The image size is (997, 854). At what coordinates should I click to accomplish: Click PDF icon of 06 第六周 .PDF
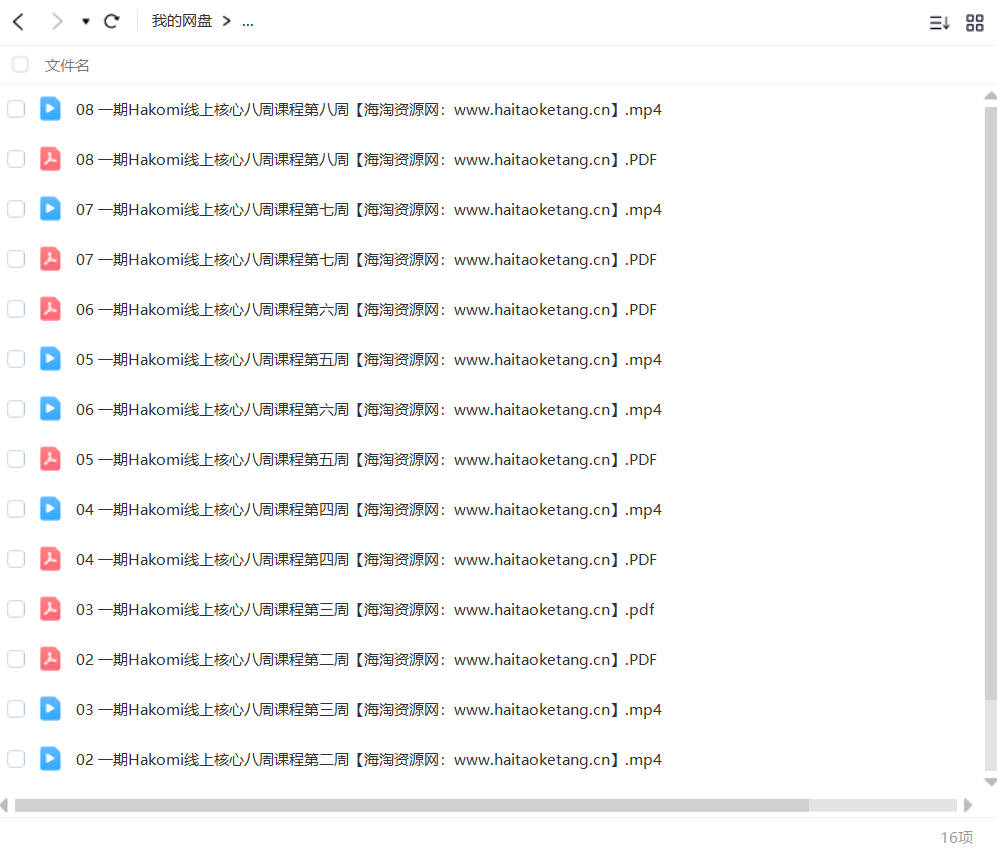[50, 309]
